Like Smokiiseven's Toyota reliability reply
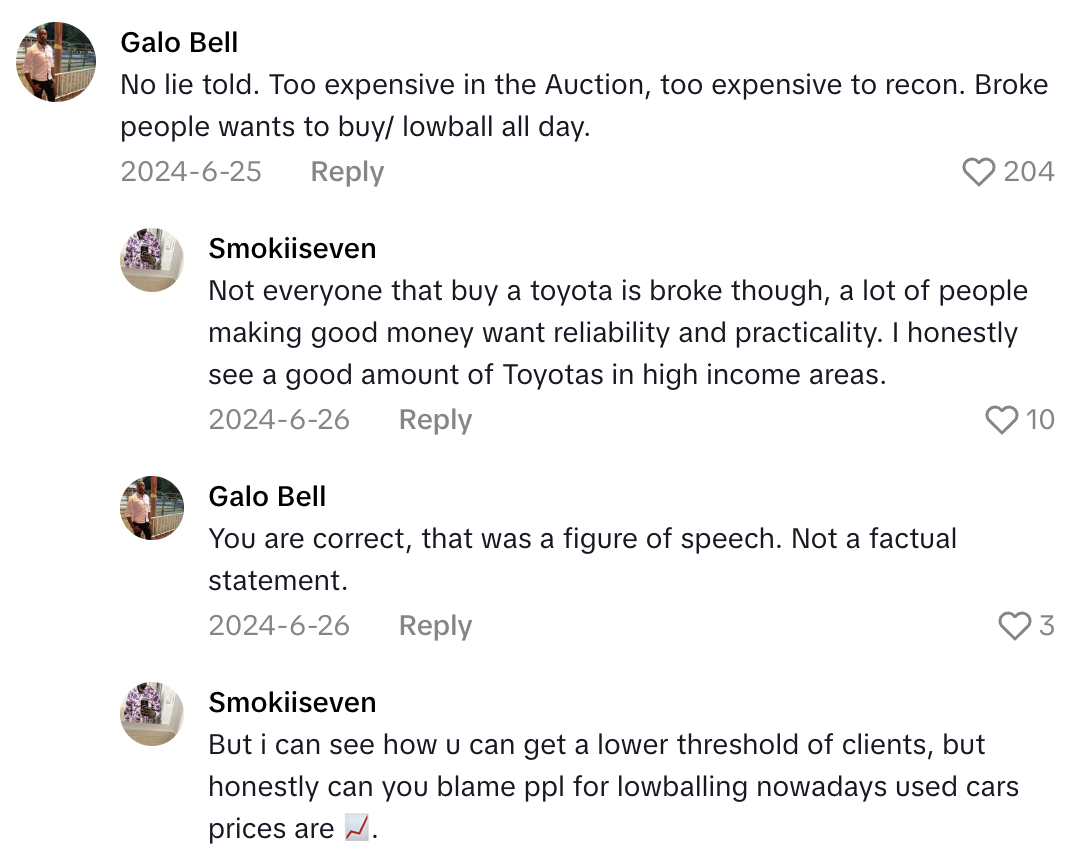This screenshot has height=854, width=1080. click(1001, 420)
